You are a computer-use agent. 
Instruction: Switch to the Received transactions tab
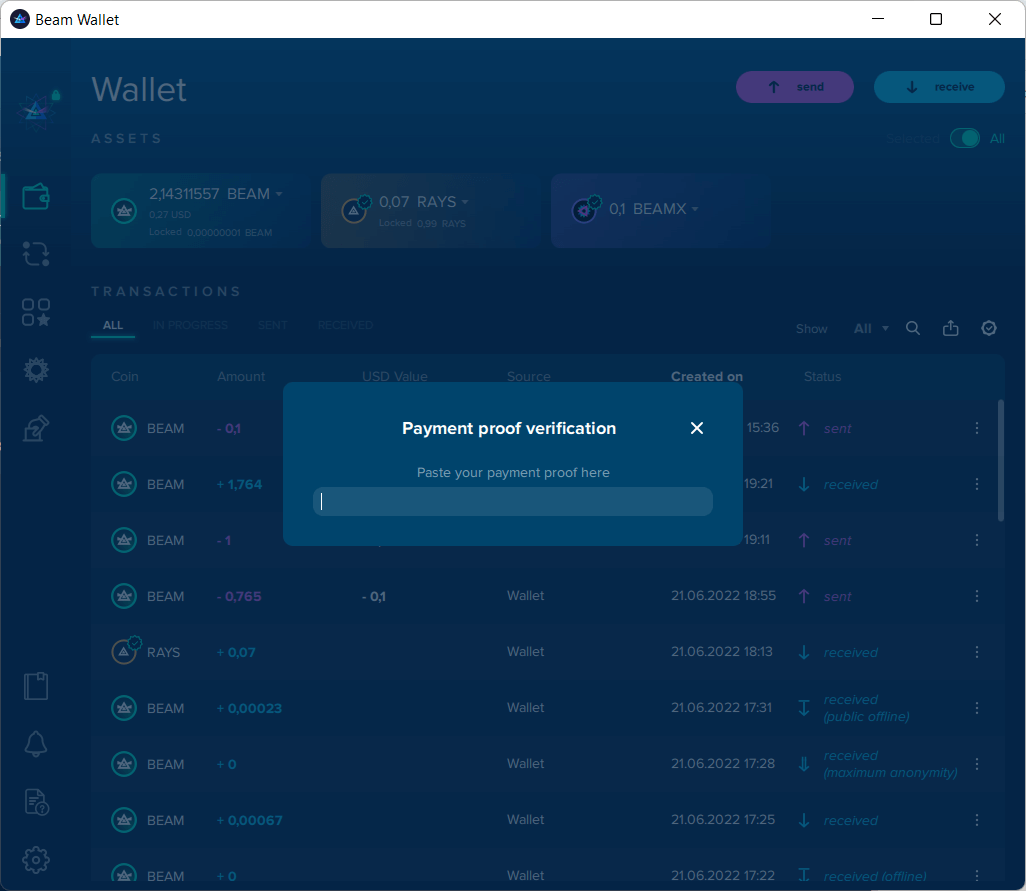(345, 325)
